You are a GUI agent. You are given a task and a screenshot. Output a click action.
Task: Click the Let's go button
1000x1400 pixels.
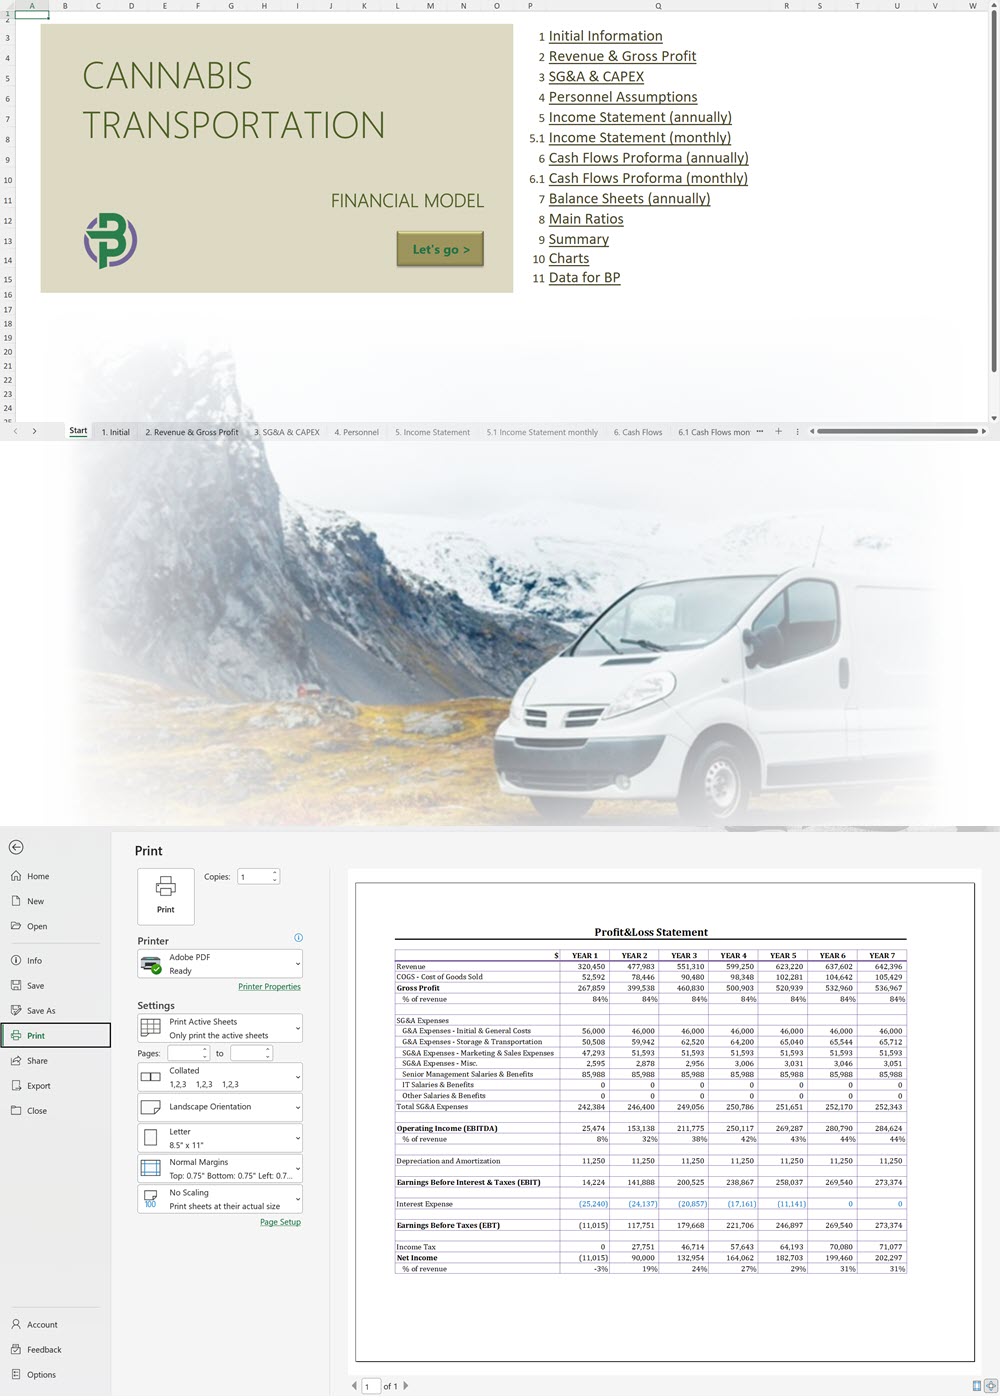click(x=440, y=249)
